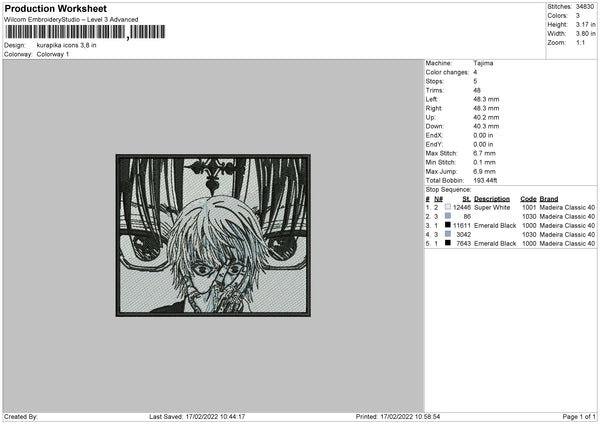Click the Super White color swatch
This screenshot has height=424, width=600.
(448, 207)
